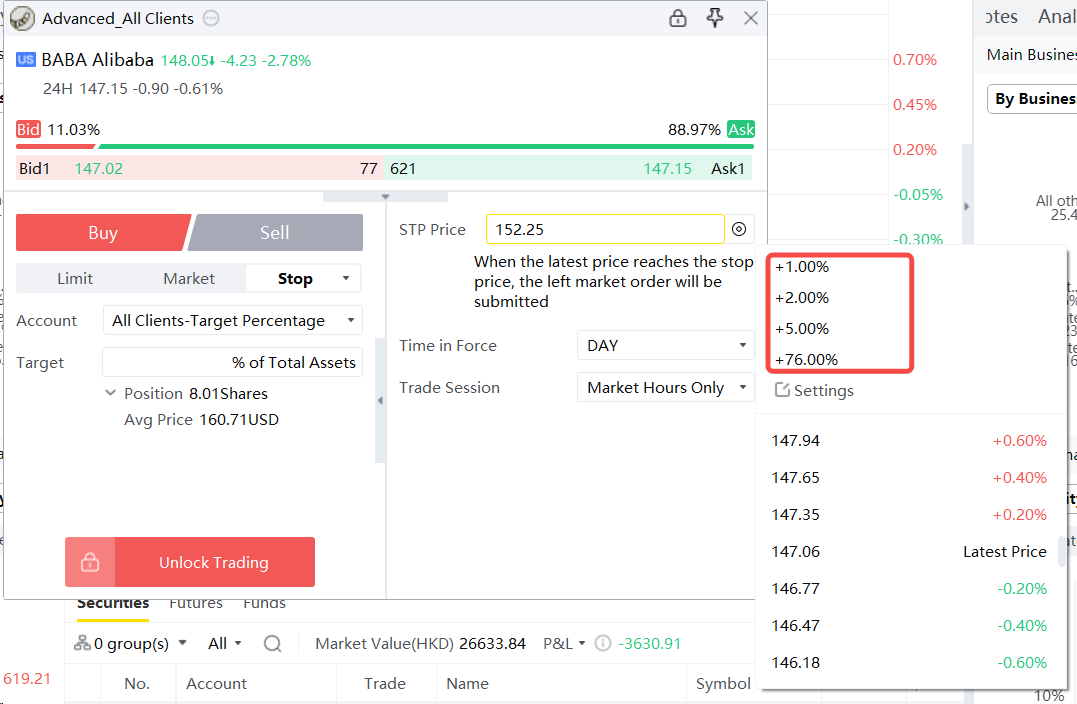Click the STP Price input field
Image resolution: width=1077 pixels, height=704 pixels.
[605, 229]
